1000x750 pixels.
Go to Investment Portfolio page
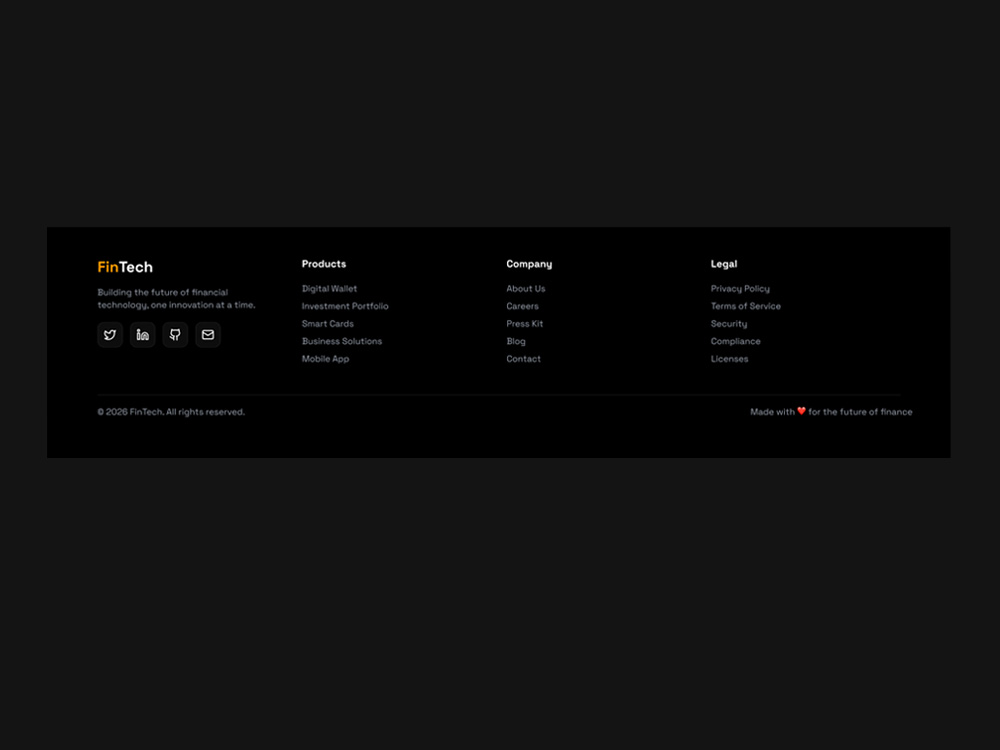coord(345,306)
